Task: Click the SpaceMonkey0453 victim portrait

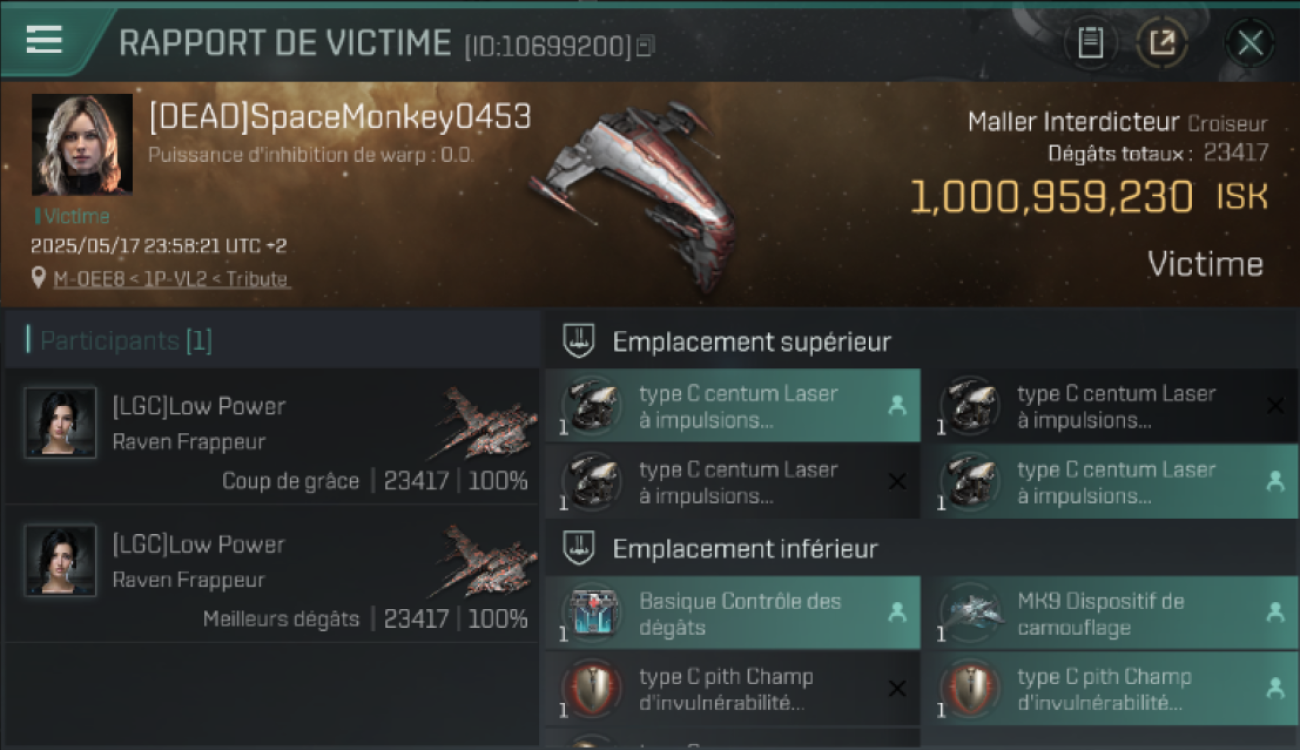Action: (x=82, y=144)
